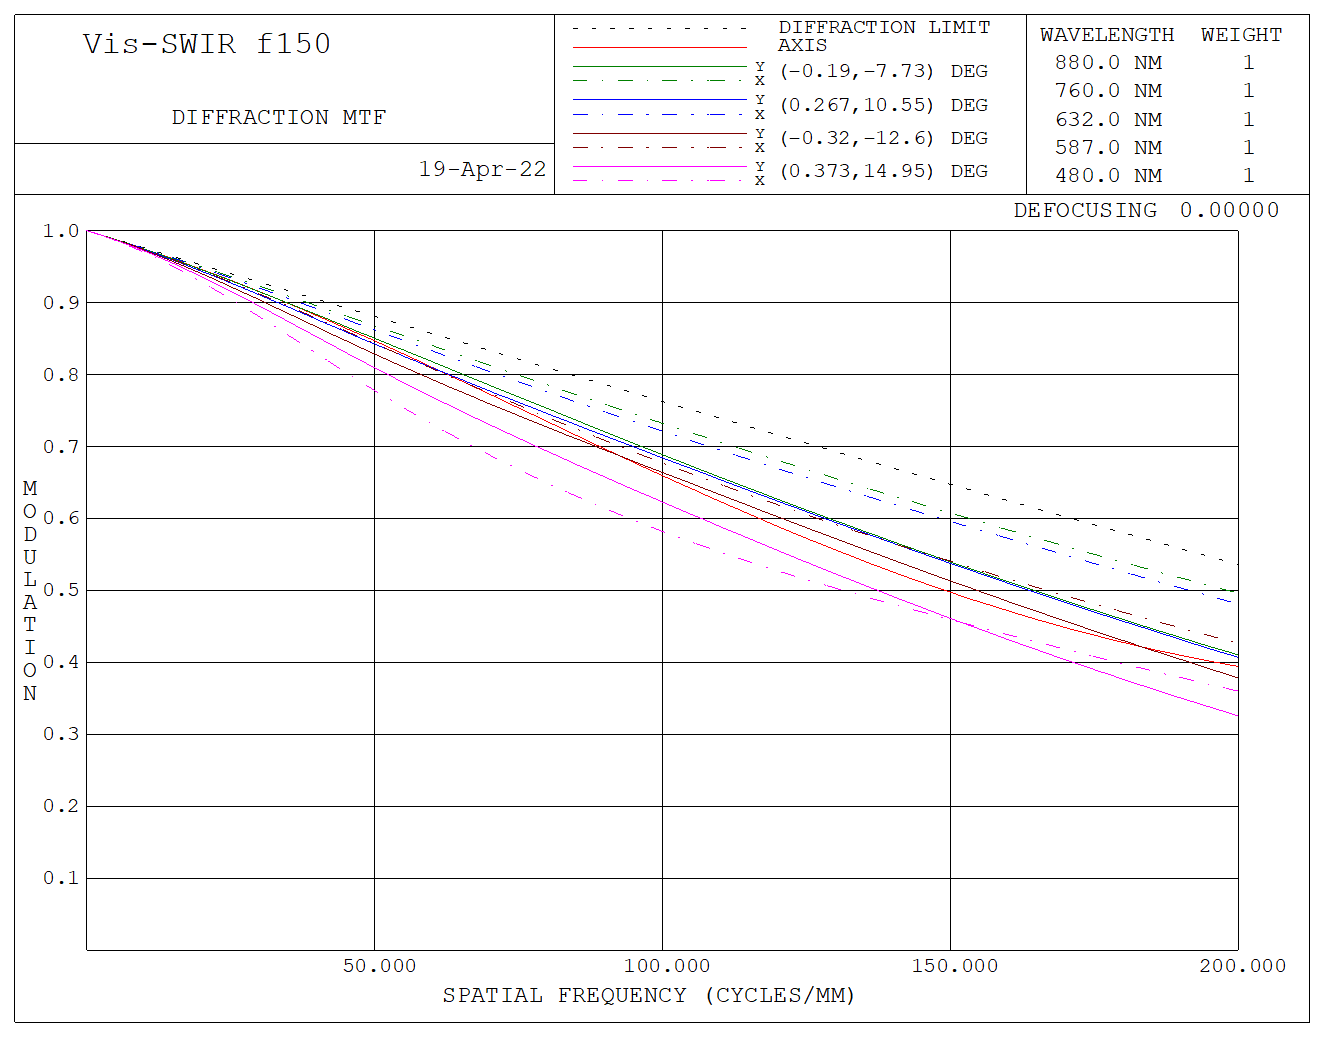Click the WEIGHT column header
Screen dimensions: 1325x1037
(1241, 35)
